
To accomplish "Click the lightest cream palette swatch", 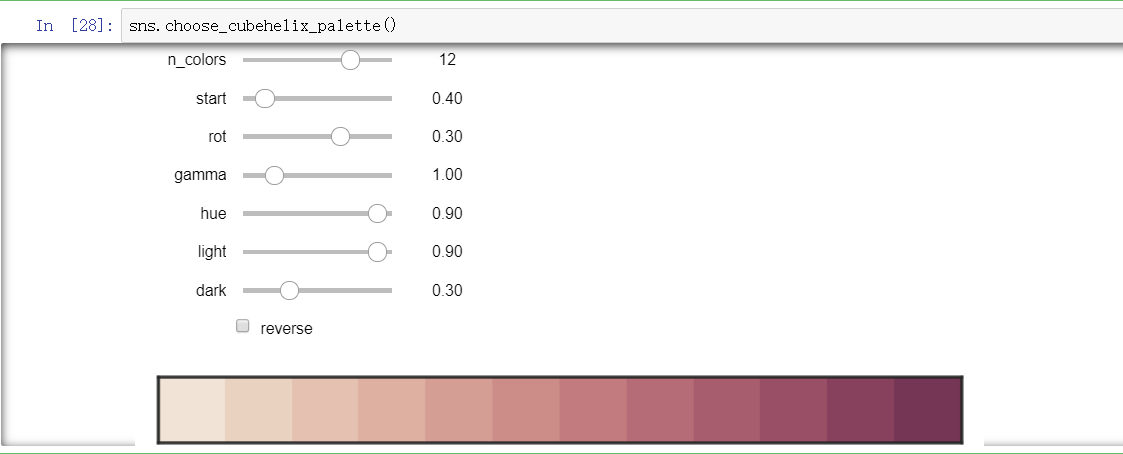I will pos(192,410).
